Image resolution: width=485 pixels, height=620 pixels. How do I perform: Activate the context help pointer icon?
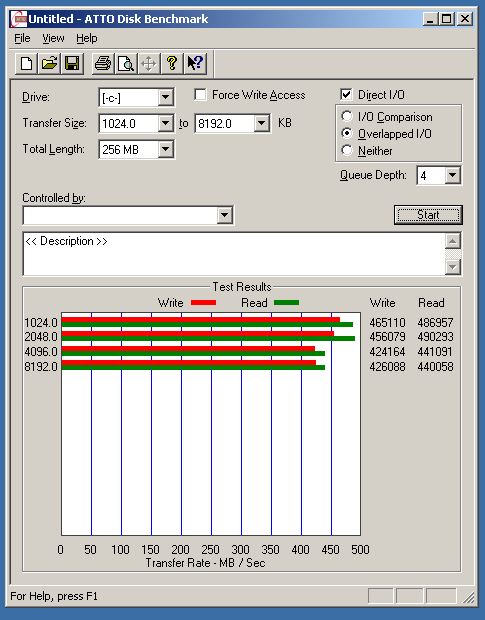tap(195, 63)
